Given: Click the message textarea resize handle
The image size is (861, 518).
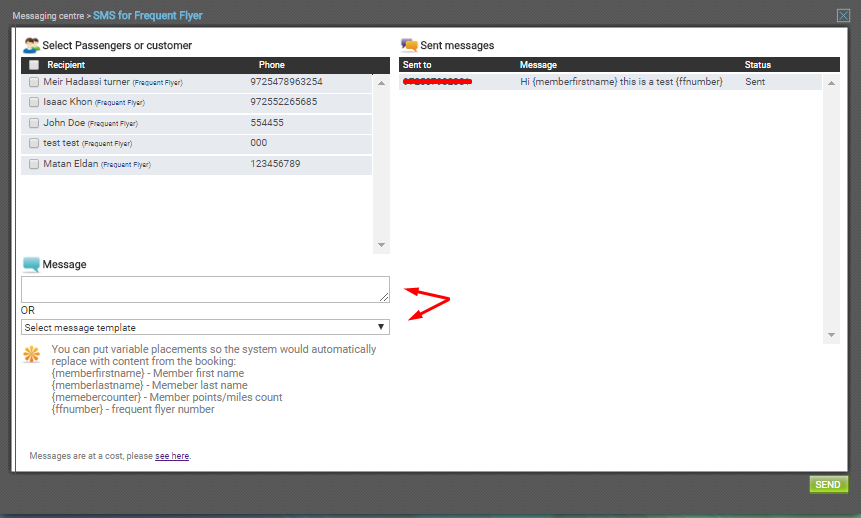Looking at the screenshot, I should point(384,297).
